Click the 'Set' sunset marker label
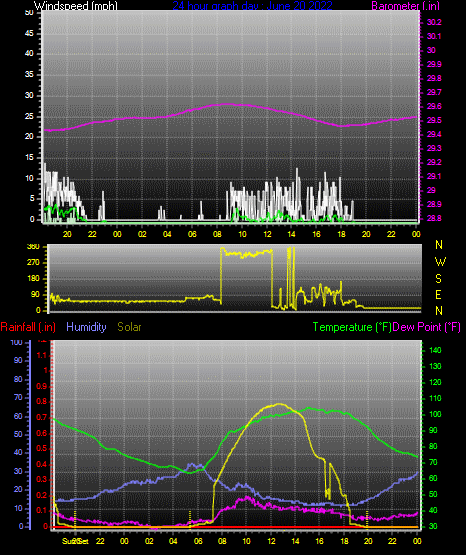The height and width of the screenshot is (555, 466). 83,541
